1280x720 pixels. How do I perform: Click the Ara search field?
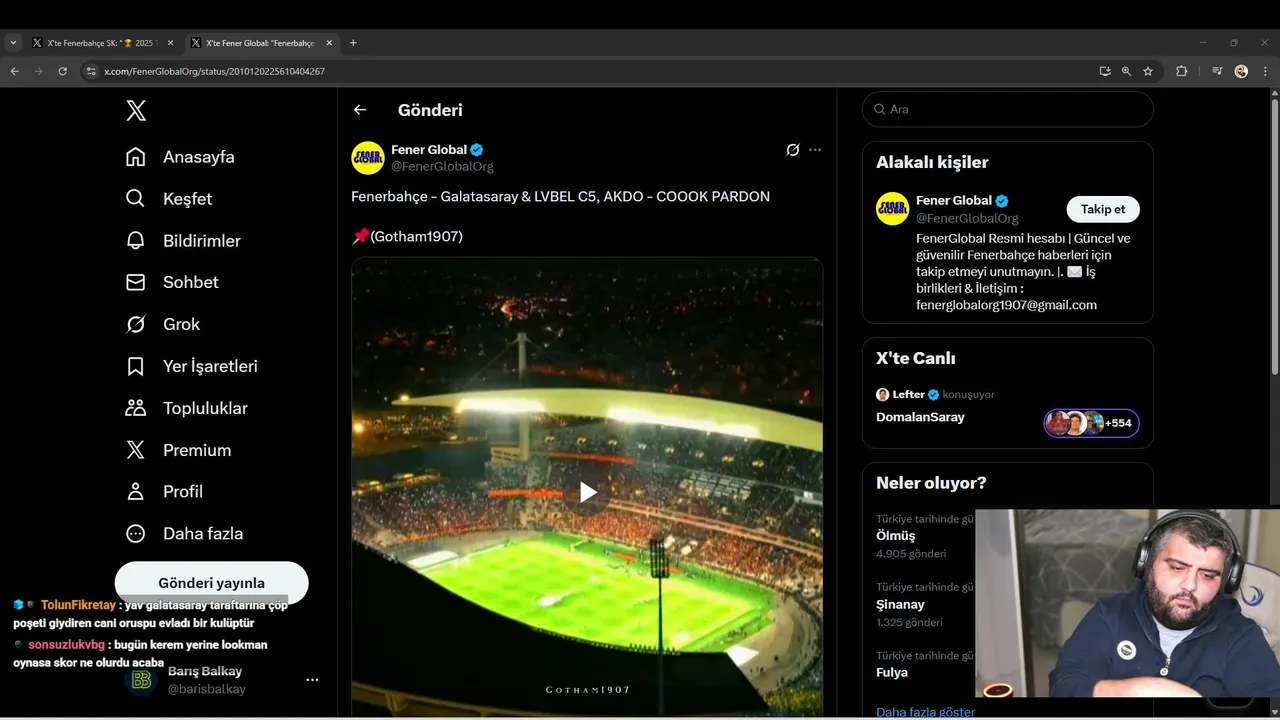pyautogui.click(x=1008, y=109)
